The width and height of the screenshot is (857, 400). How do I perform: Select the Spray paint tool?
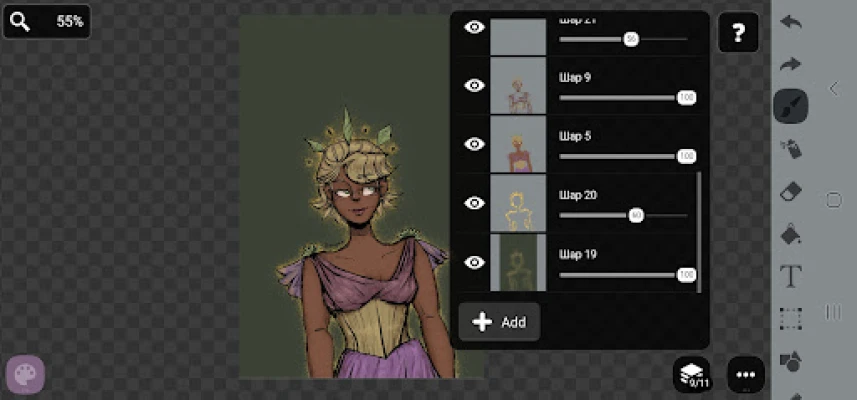pos(790,149)
